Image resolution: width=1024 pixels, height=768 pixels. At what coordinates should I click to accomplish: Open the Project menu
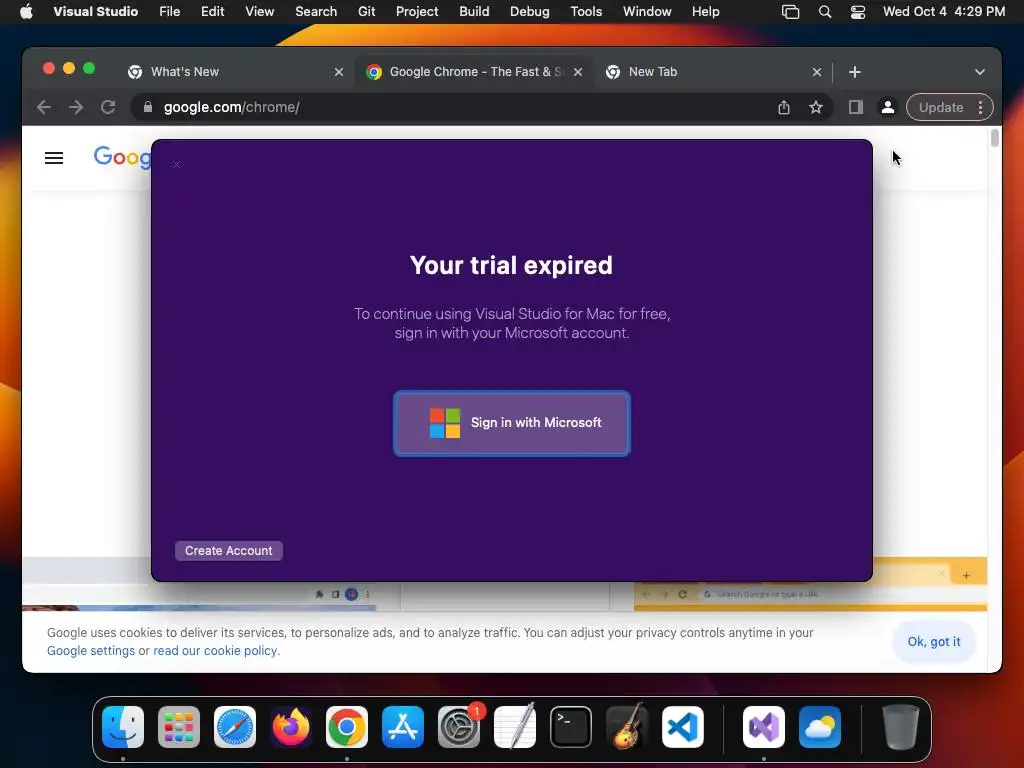417,12
